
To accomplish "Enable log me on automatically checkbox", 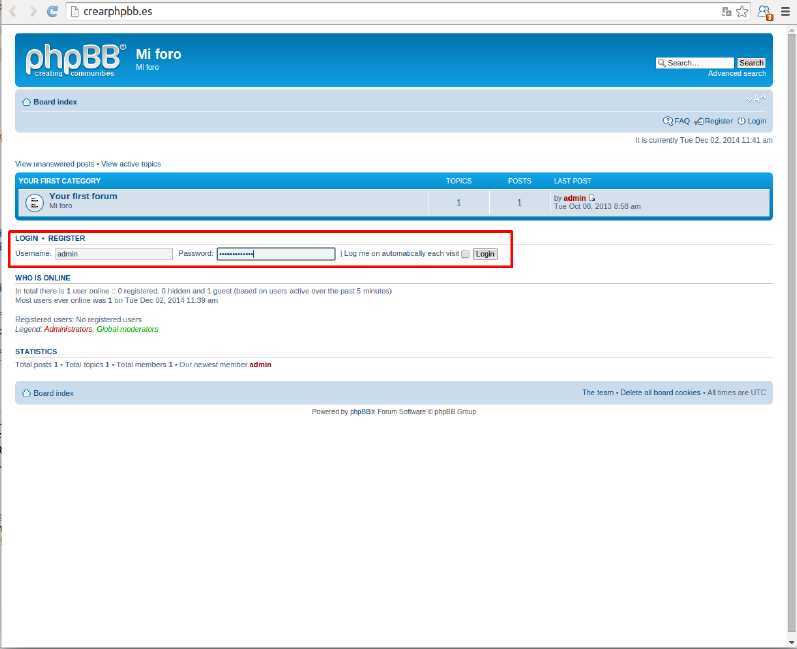I will tap(465, 254).
